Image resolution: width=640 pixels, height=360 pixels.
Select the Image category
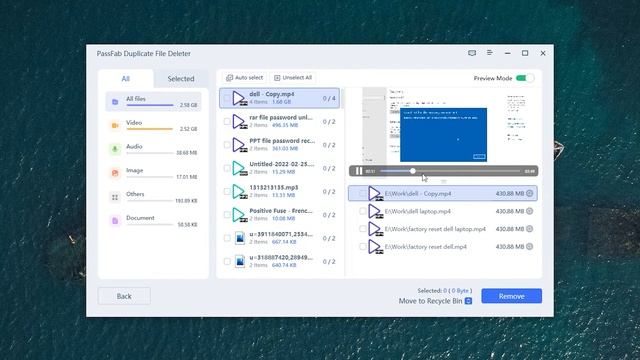[x=153, y=173]
